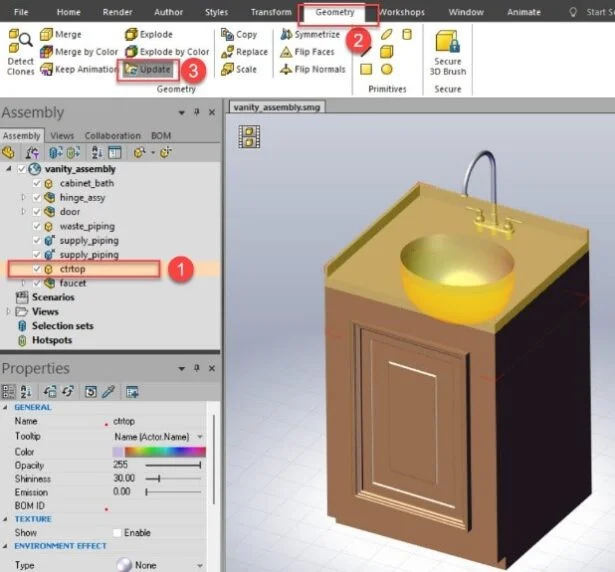Image resolution: width=615 pixels, height=572 pixels.
Task: Expand the Views tree node
Action: point(8,312)
